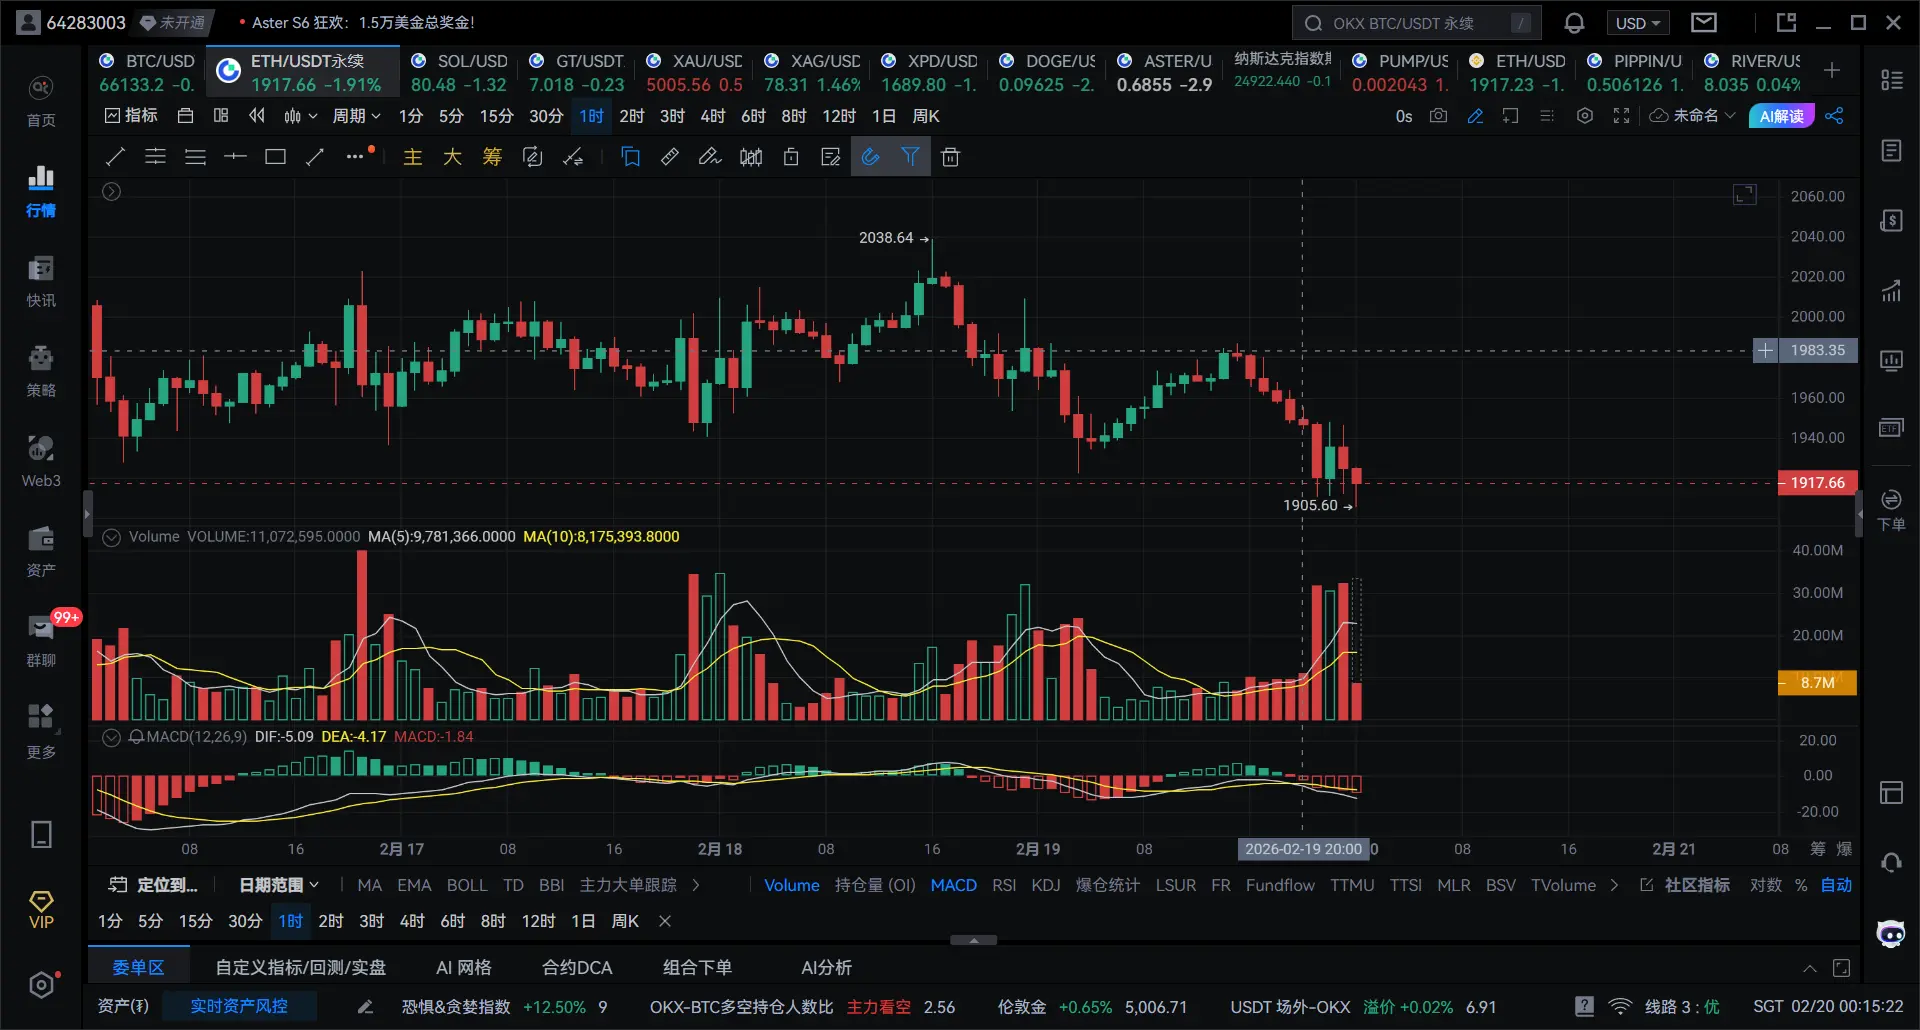The height and width of the screenshot is (1030, 1920).
Task: Select the rectangle drawing tool
Action: click(275, 156)
